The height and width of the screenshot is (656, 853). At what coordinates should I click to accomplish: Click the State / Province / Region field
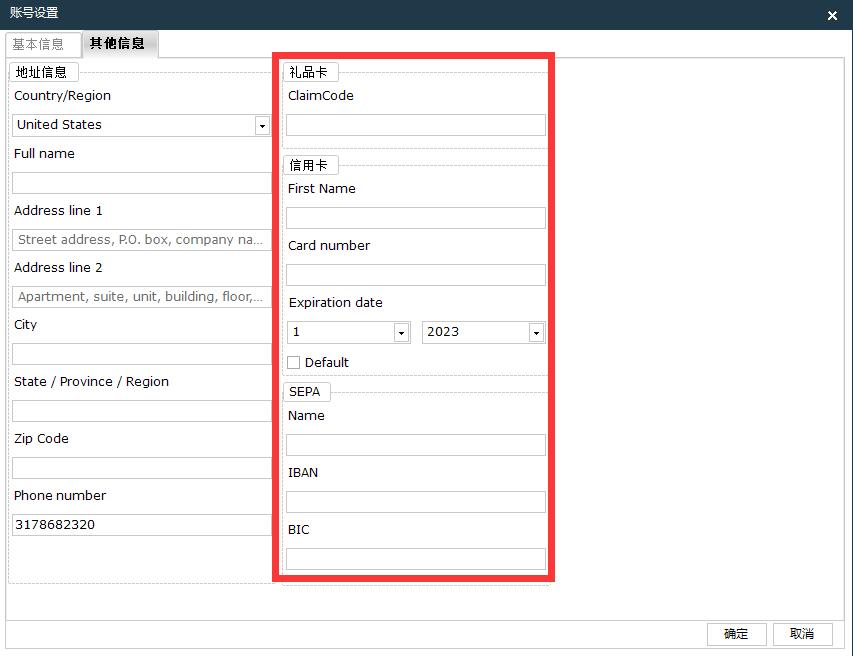click(140, 410)
